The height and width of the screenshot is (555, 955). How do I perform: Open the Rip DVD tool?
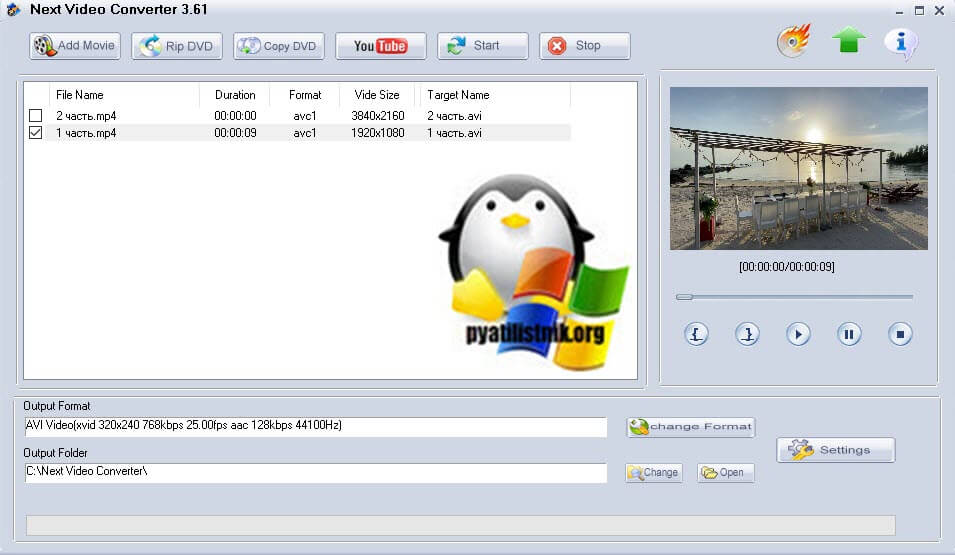176,46
